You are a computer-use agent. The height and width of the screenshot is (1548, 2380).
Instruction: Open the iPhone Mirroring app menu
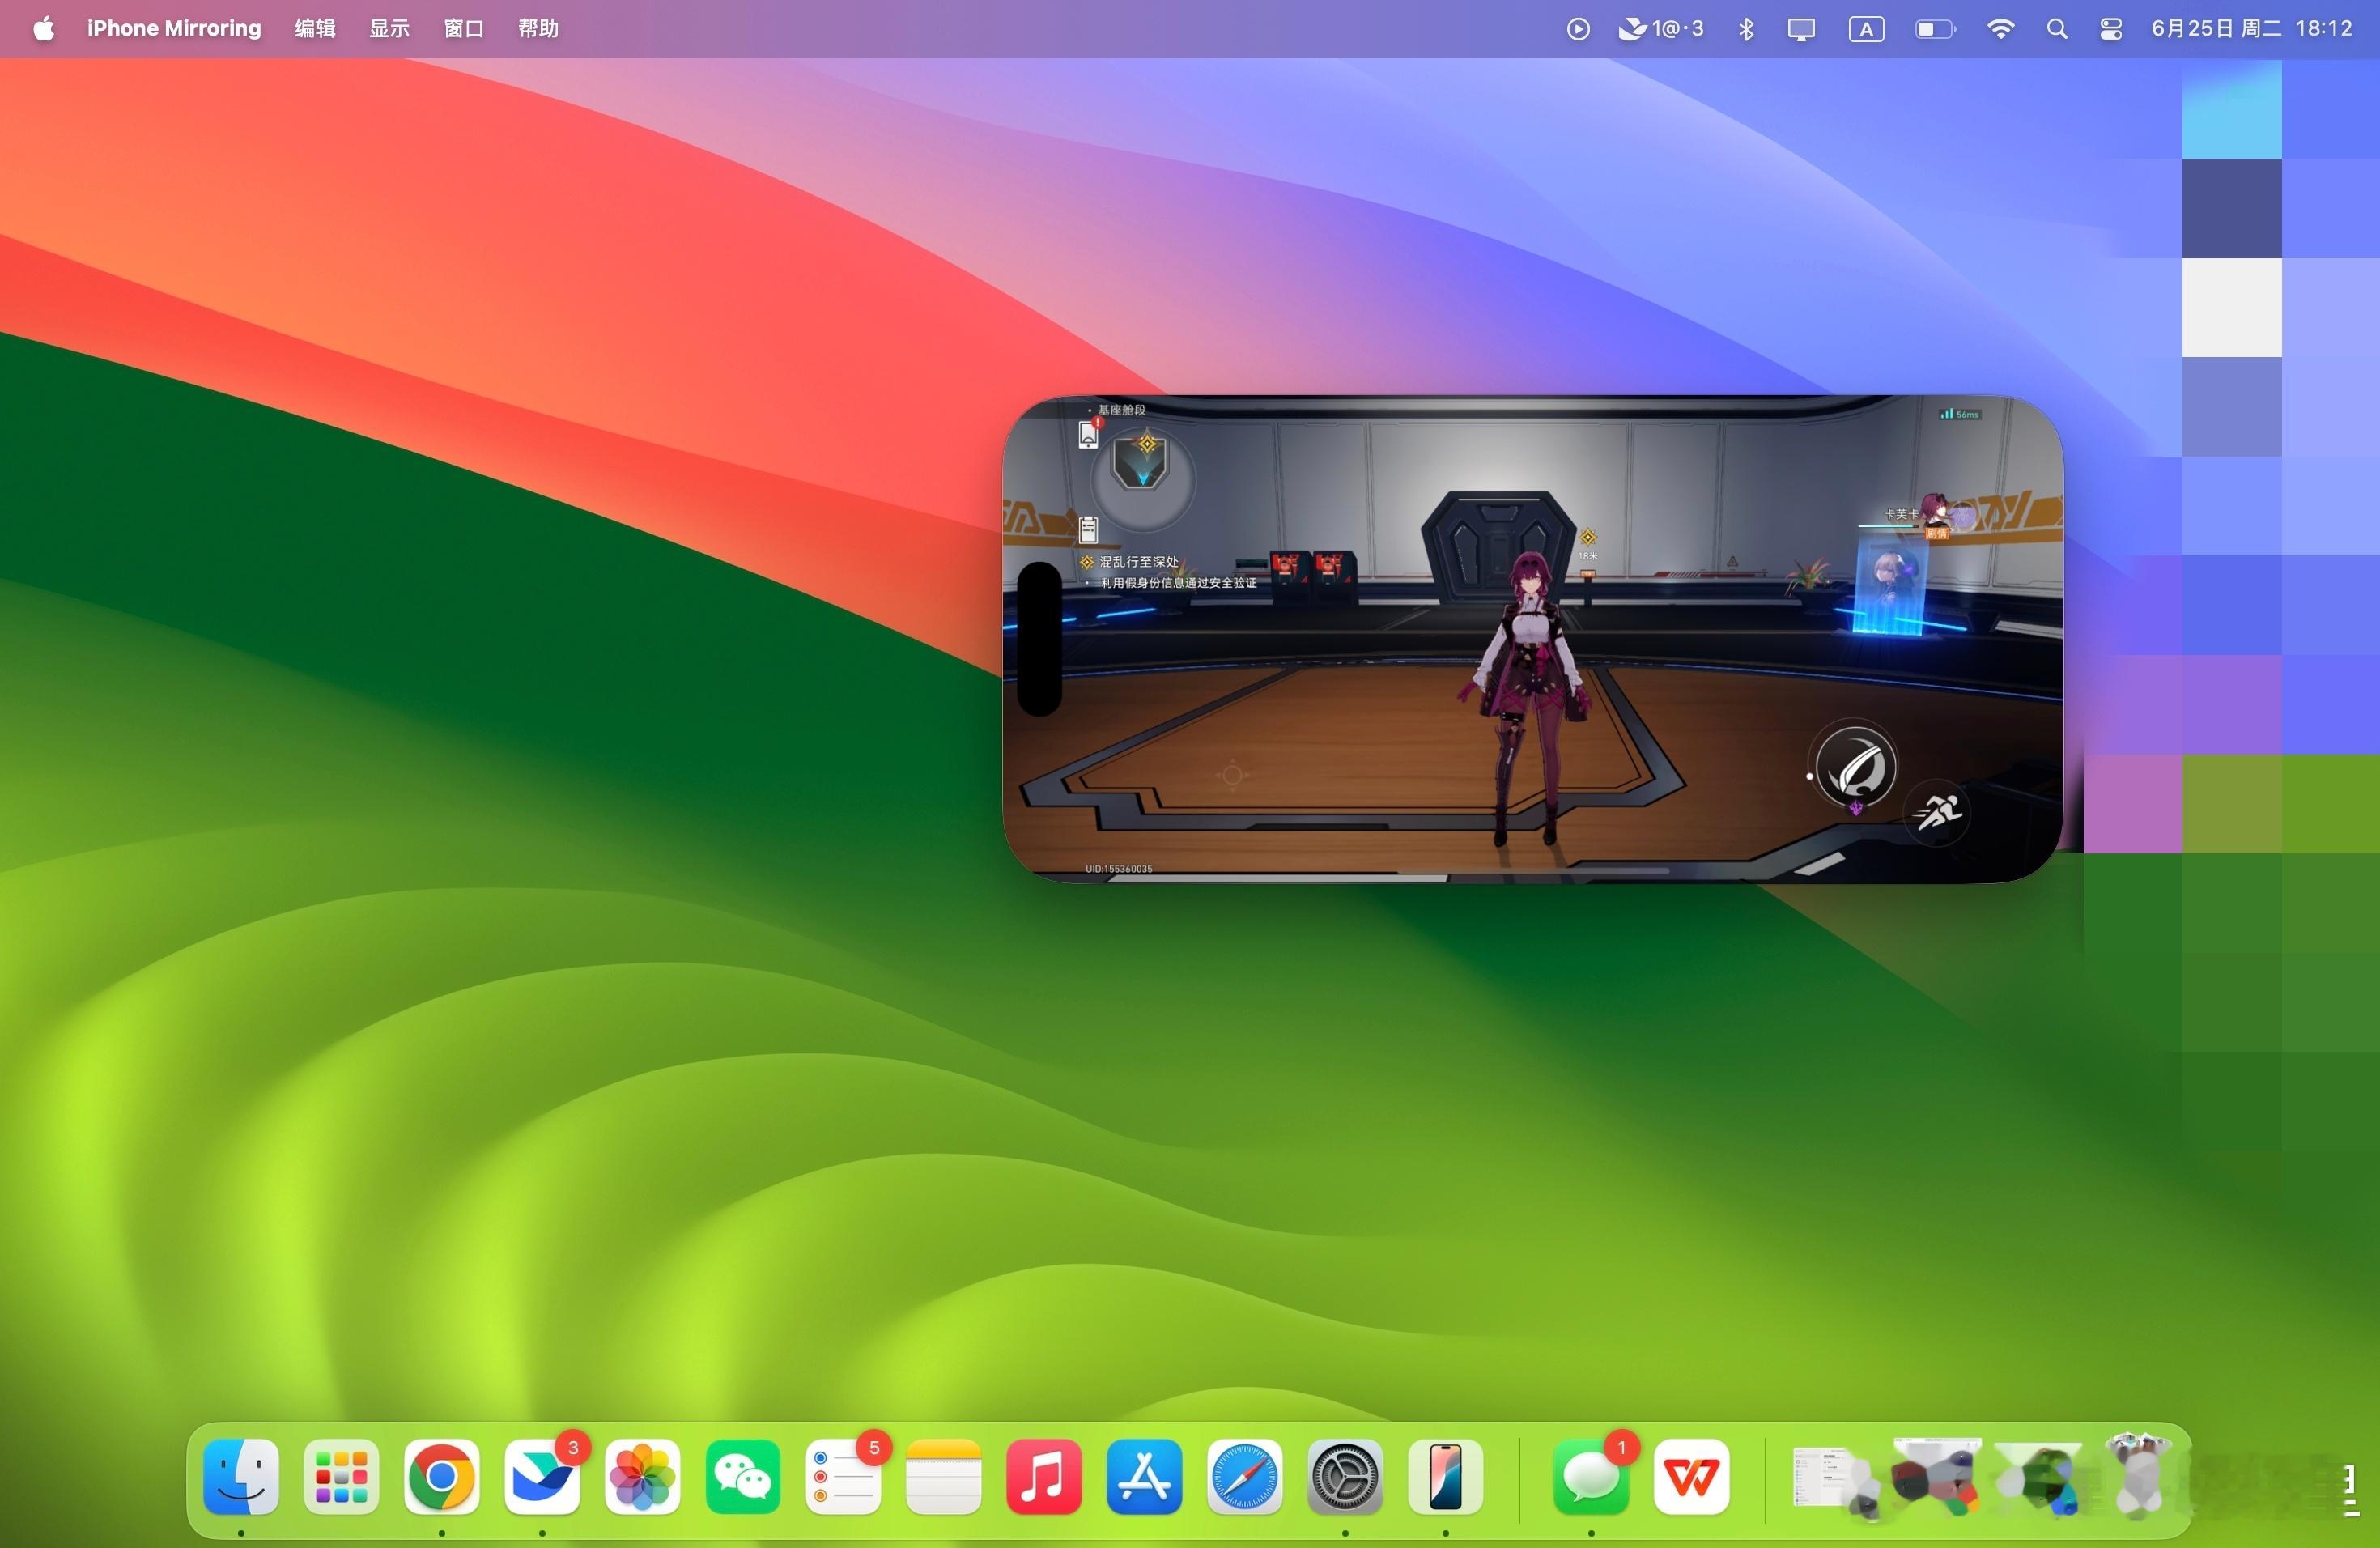(174, 28)
